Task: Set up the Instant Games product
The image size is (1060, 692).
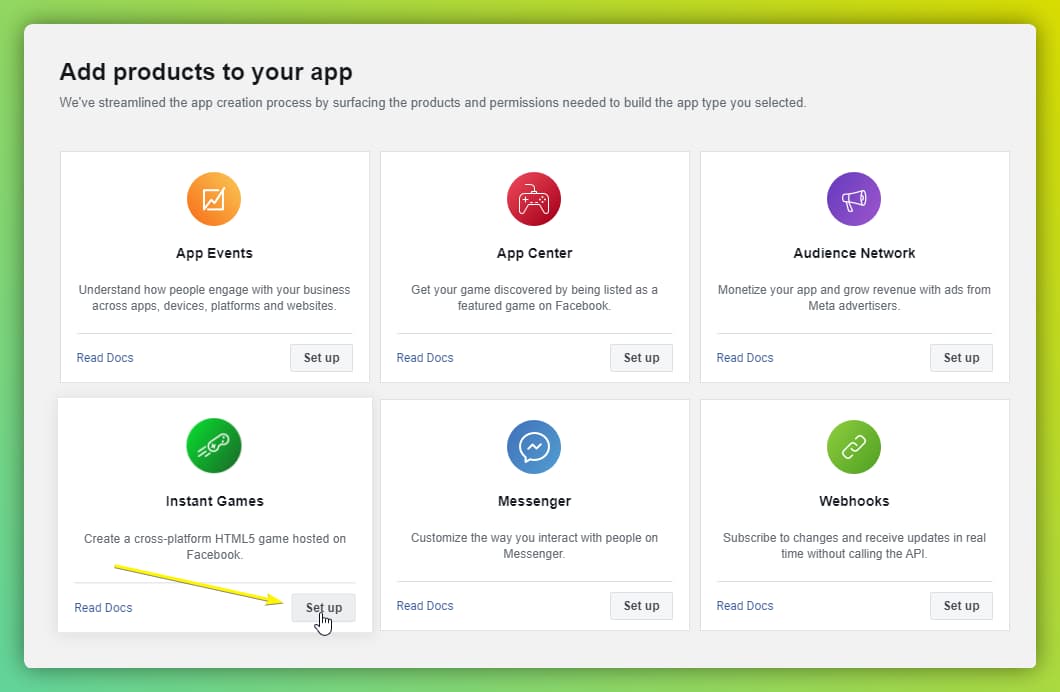Action: click(323, 608)
